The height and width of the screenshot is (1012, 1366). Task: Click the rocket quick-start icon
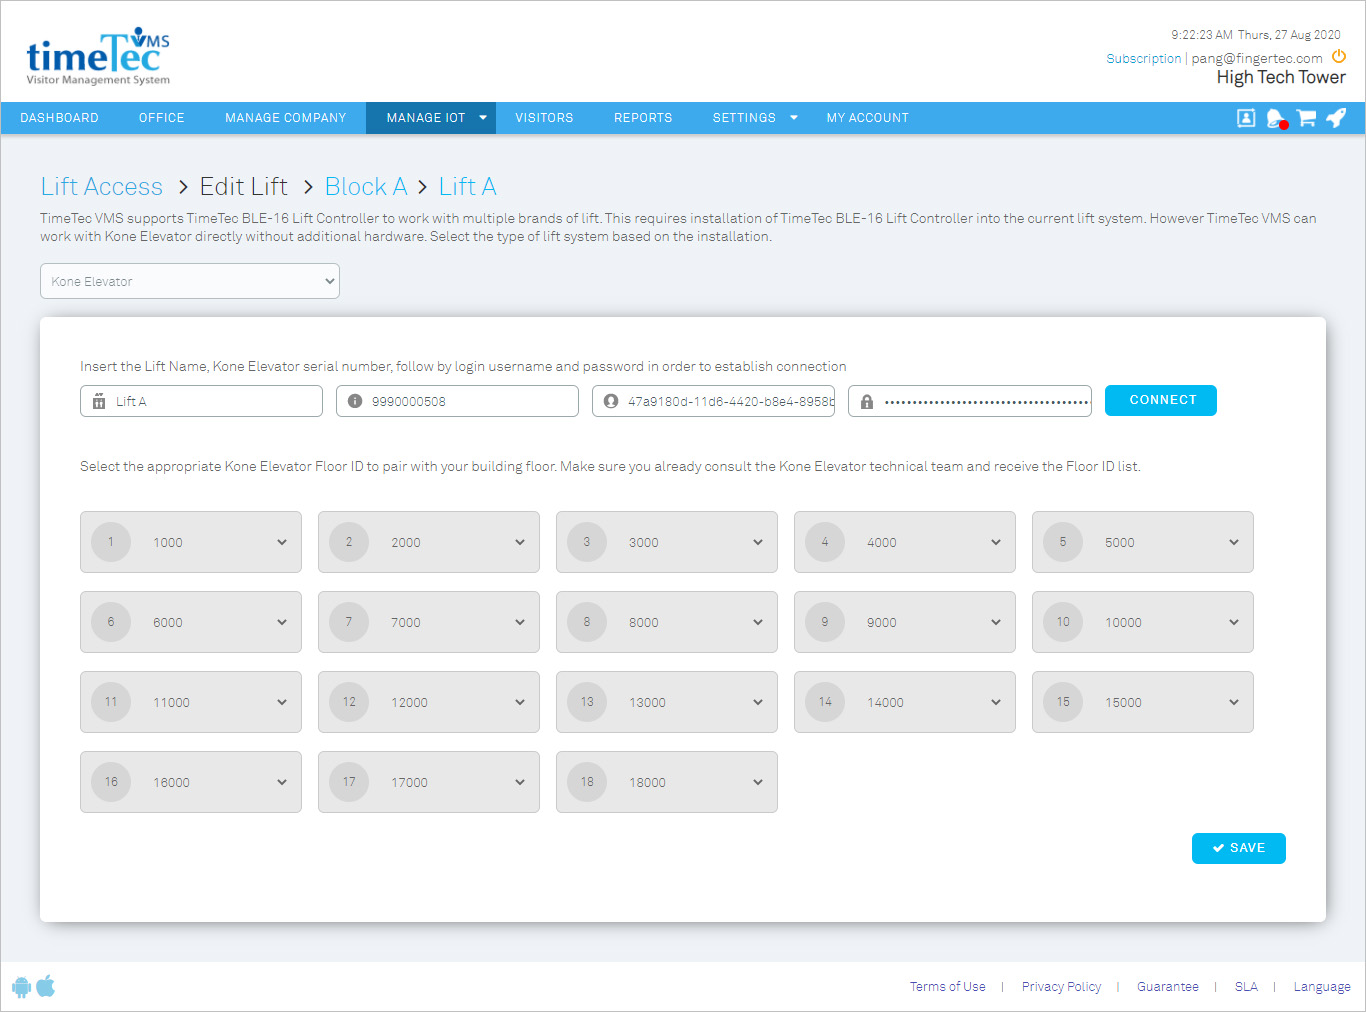(x=1336, y=117)
